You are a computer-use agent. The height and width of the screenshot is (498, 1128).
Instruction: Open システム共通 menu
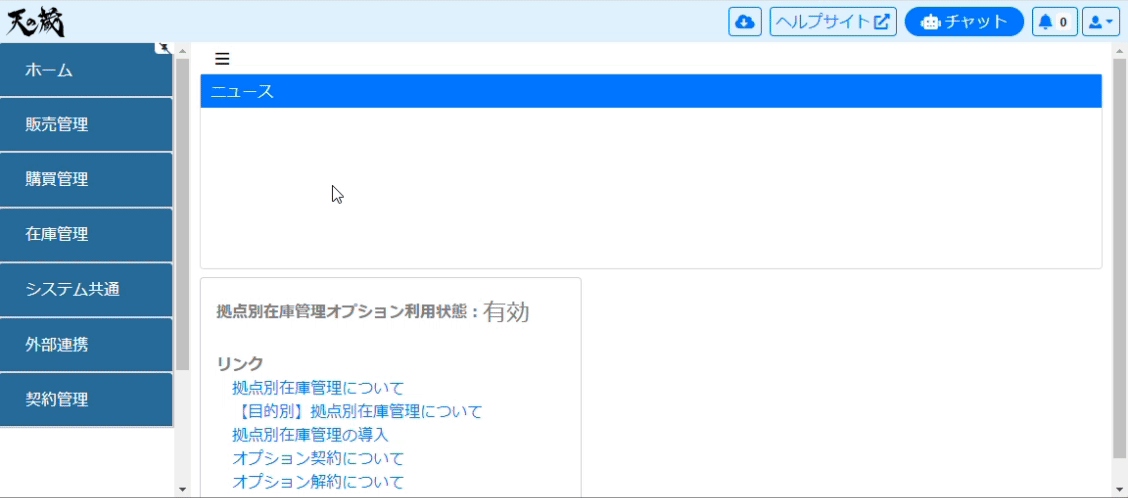[86, 289]
